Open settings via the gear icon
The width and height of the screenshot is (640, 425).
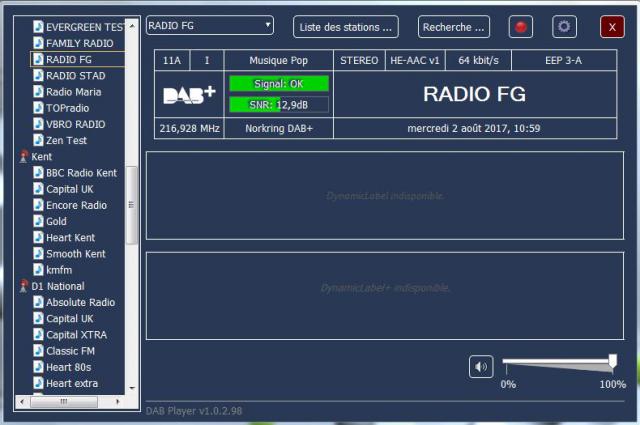564,27
